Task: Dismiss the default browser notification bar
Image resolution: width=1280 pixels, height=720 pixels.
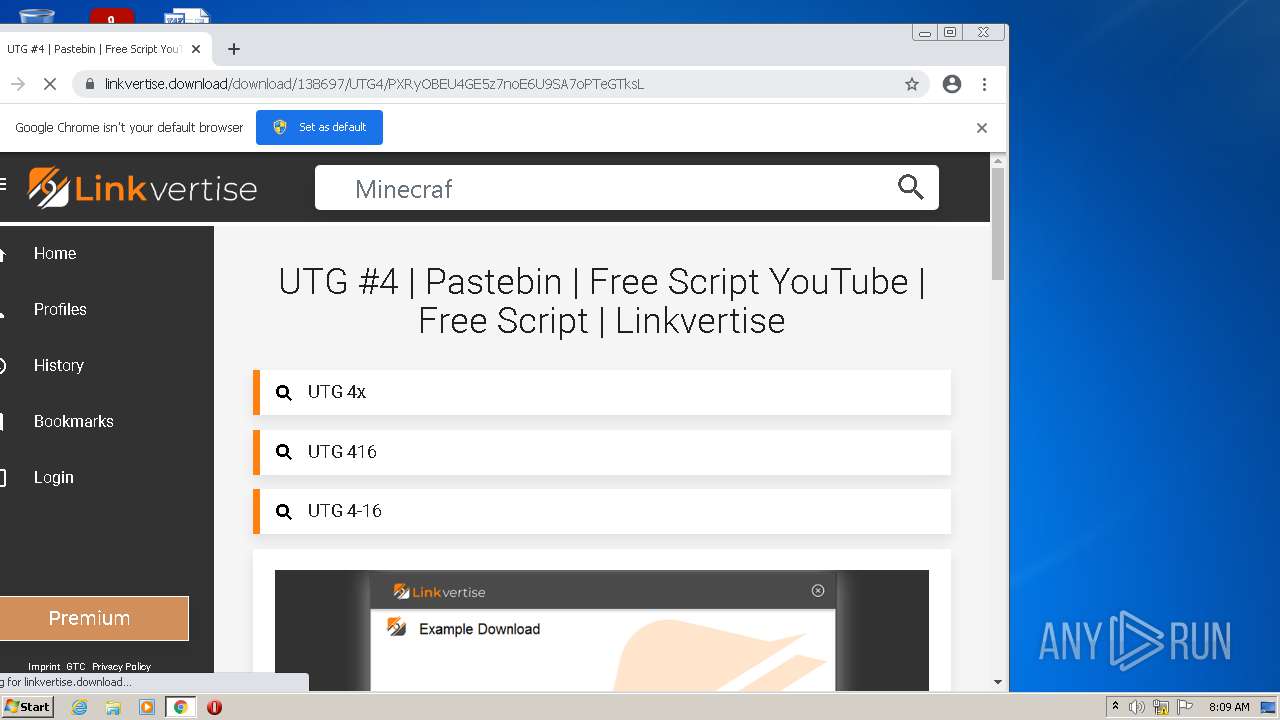Action: tap(982, 128)
